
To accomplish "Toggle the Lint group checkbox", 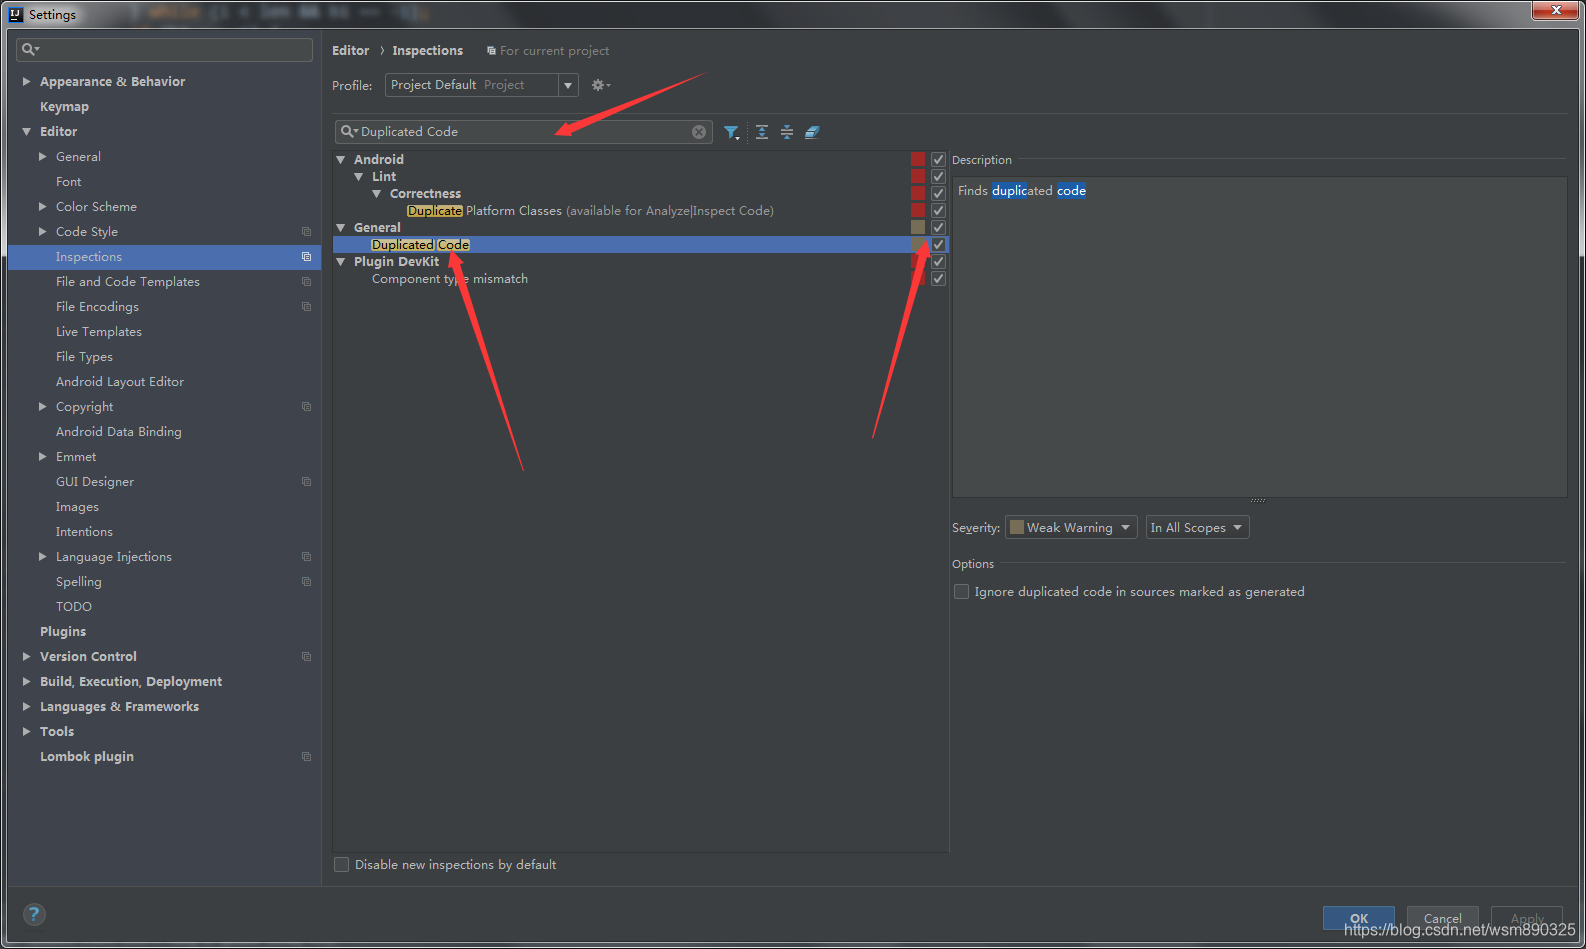I will tap(938, 176).
